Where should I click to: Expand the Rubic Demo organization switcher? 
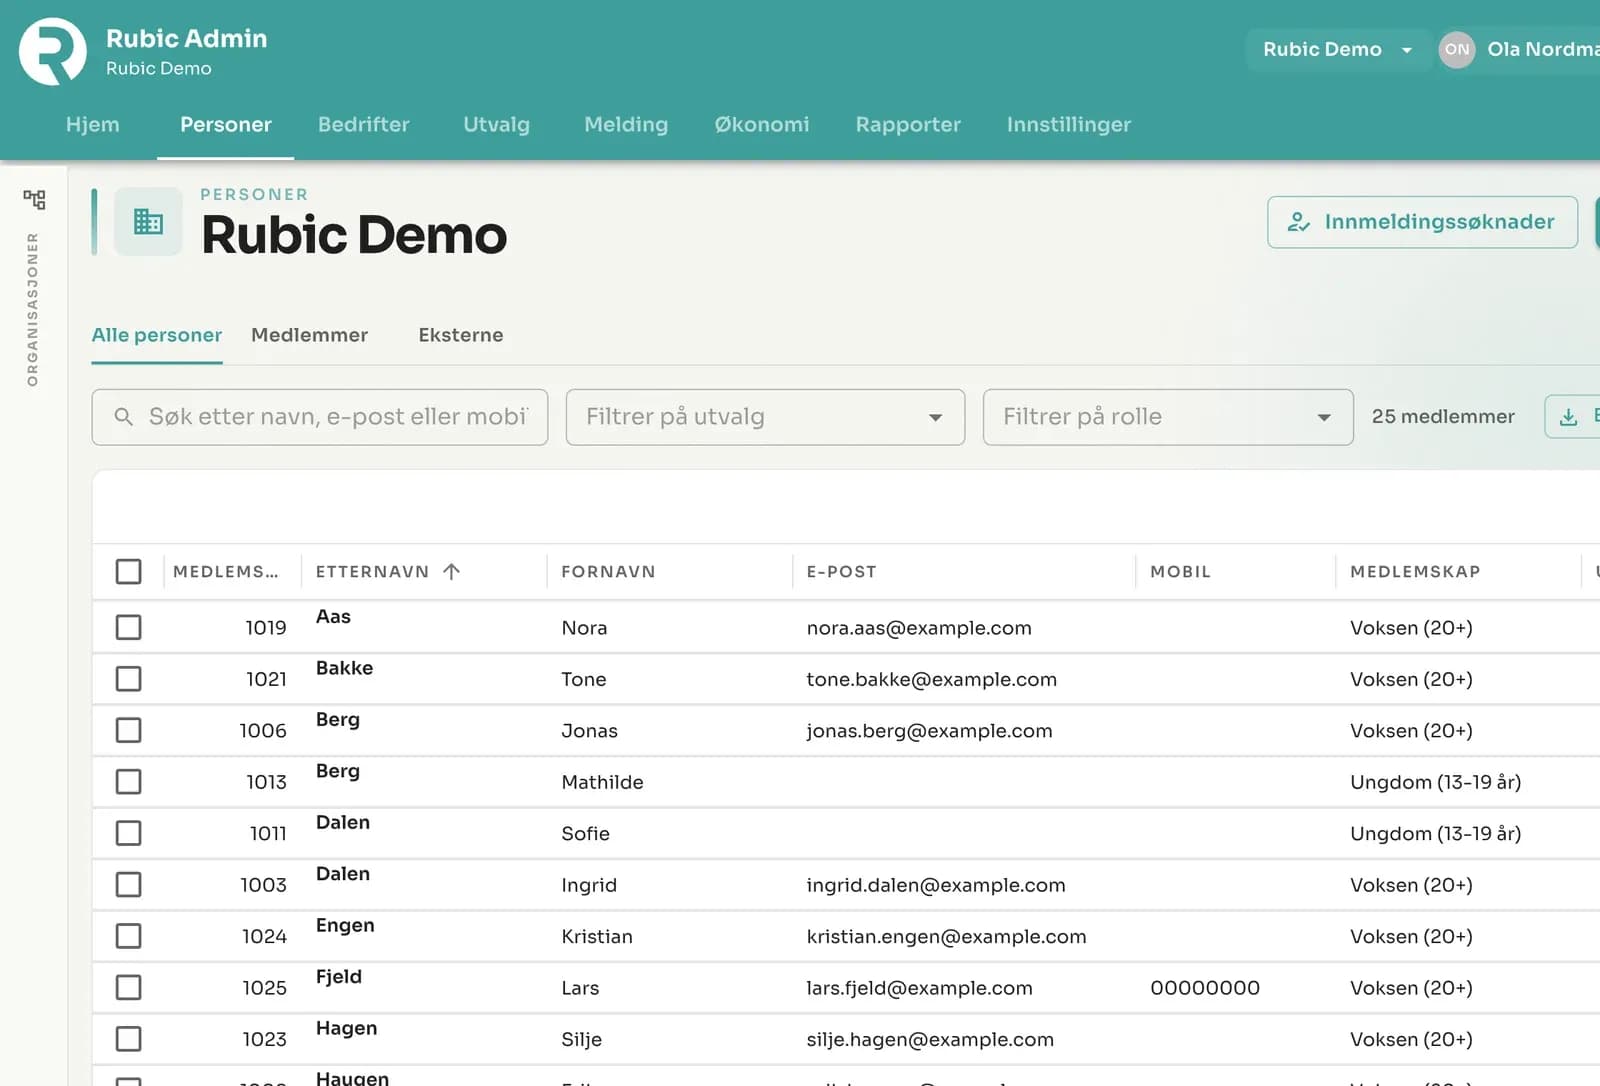click(x=1337, y=49)
